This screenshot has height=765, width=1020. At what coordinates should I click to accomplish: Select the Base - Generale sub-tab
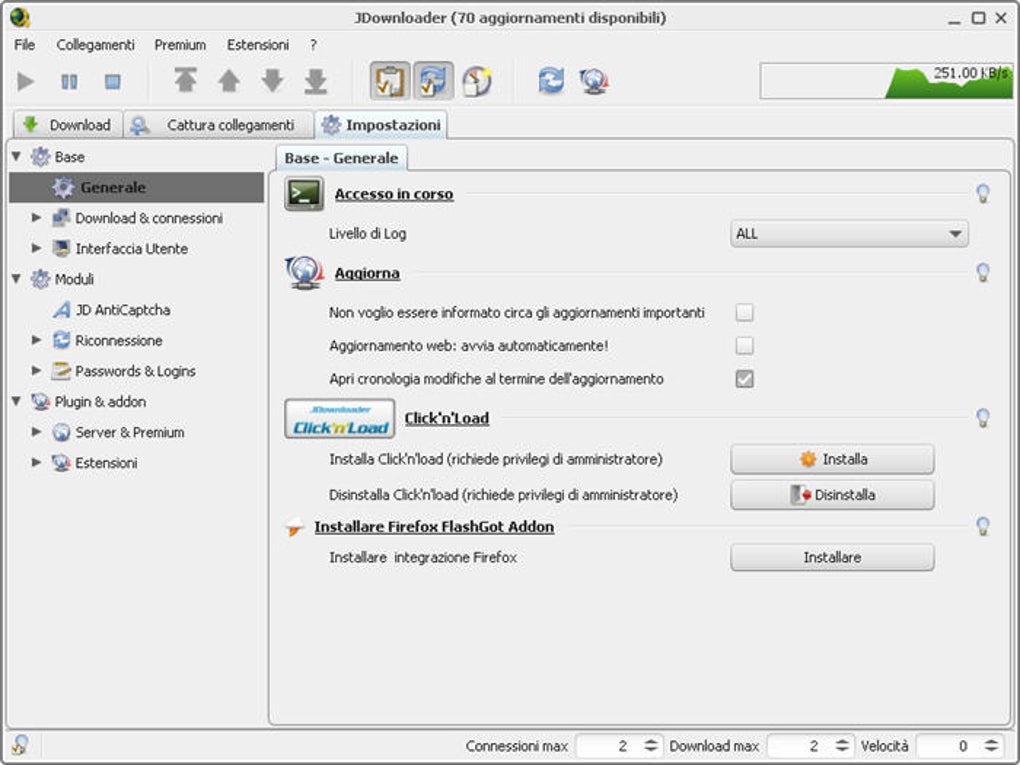(342, 158)
